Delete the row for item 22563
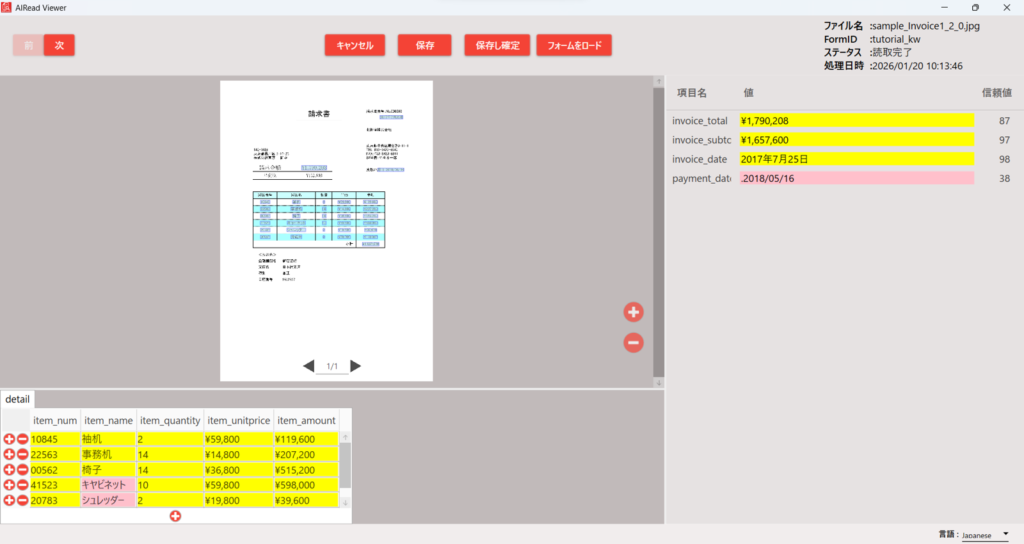Screen dimensions: 1024x544 pyautogui.click(x=22, y=454)
